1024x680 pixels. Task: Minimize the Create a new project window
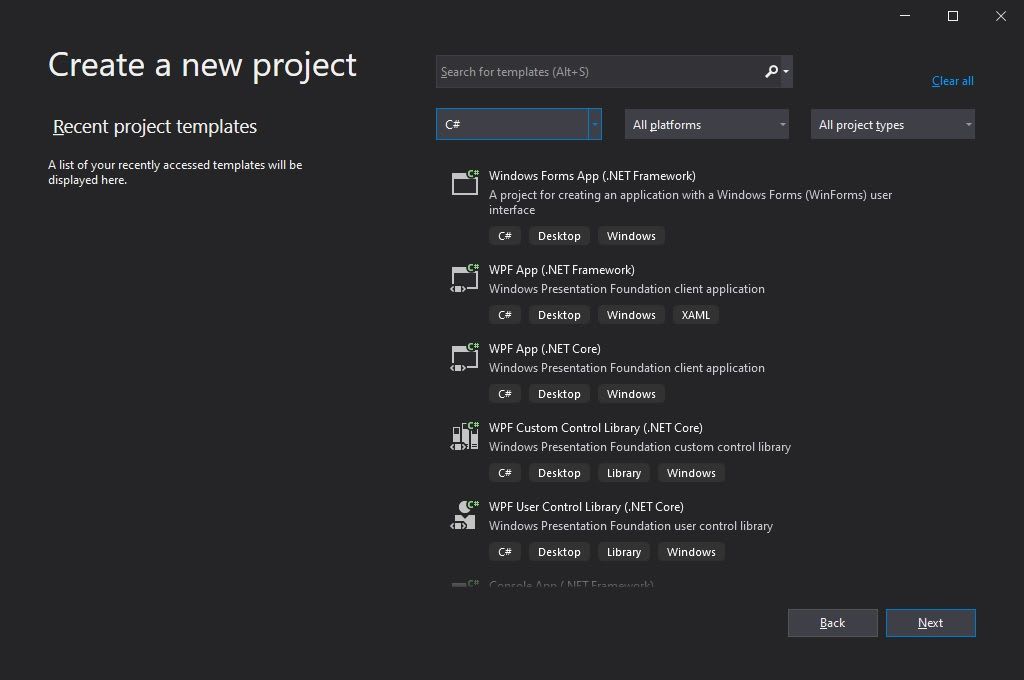click(904, 16)
